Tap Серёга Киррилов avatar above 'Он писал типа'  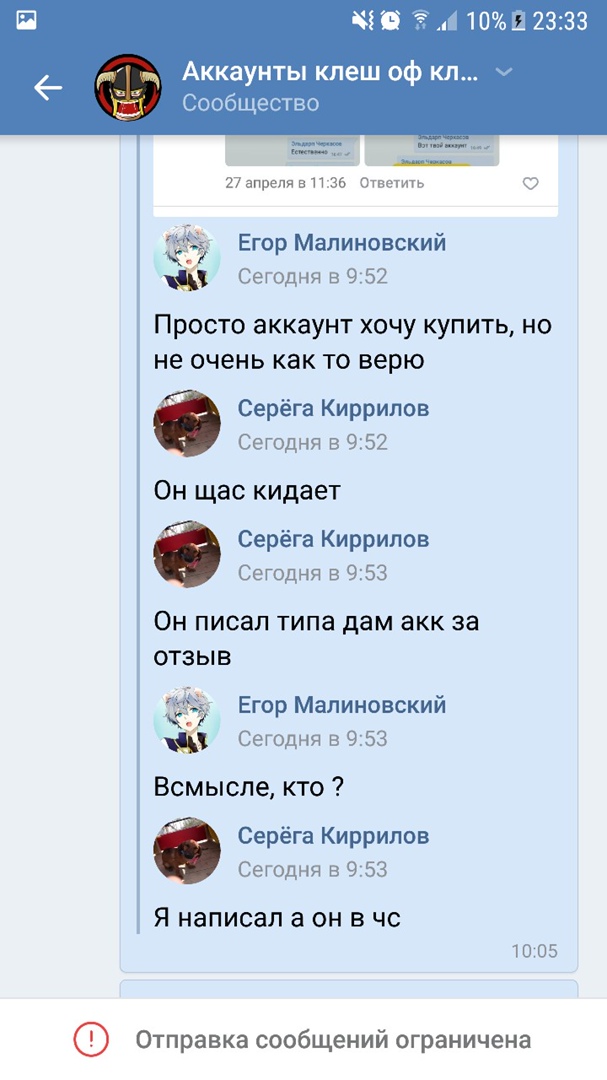pos(187,554)
